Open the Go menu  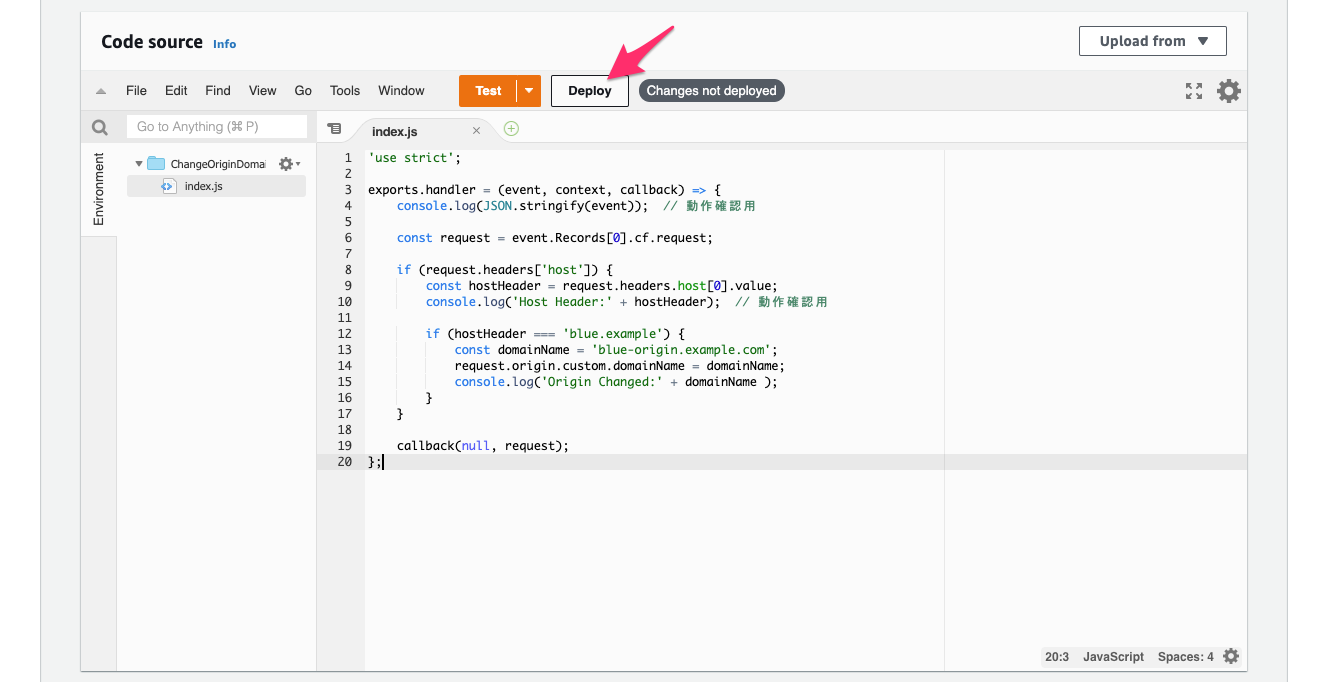point(303,91)
